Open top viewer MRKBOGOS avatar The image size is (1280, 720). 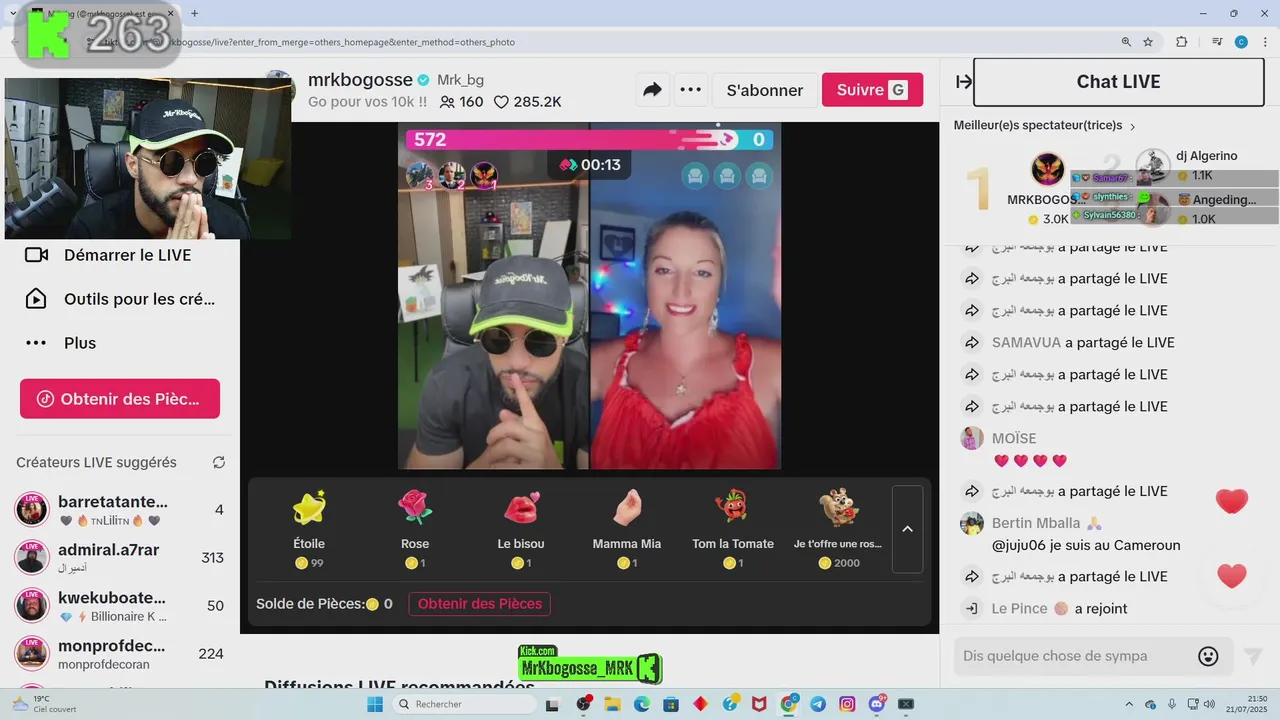1047,169
